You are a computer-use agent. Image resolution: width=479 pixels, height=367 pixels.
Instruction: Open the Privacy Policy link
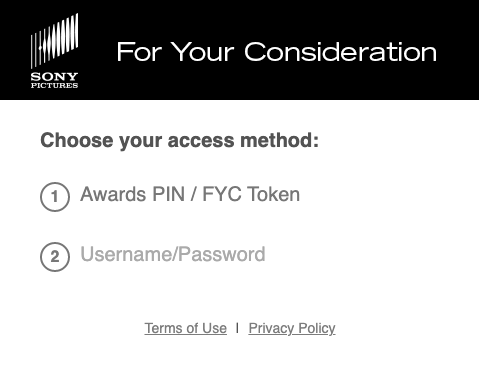click(x=292, y=329)
